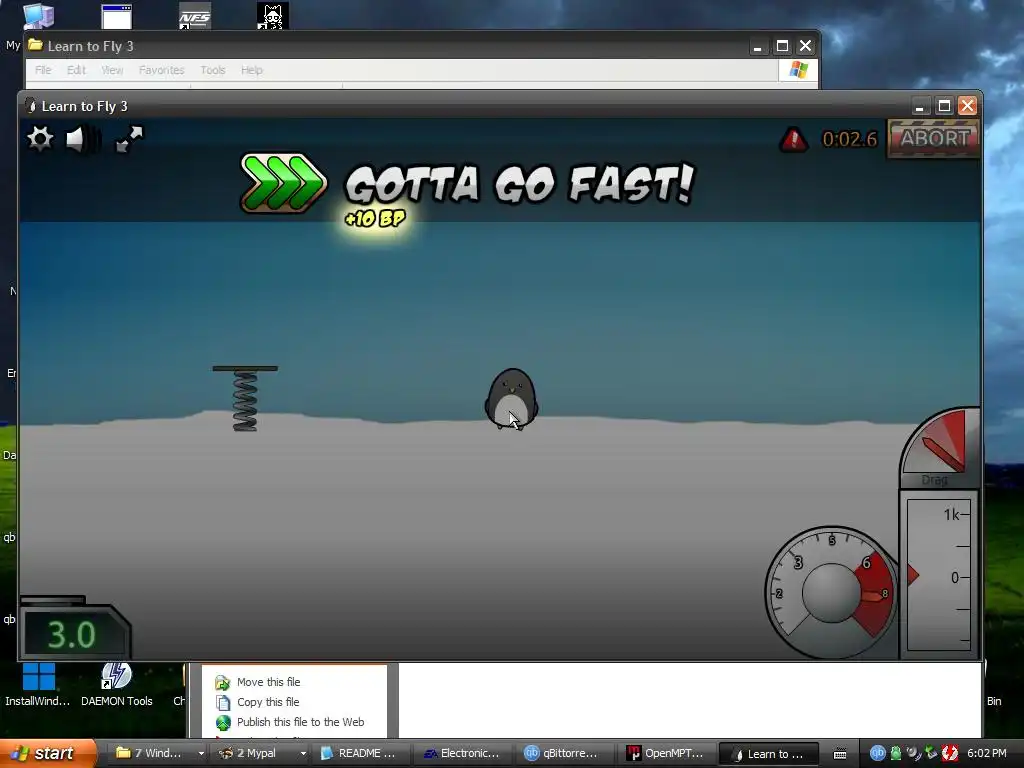Click Copy this file link
1024x768 pixels.
268,702
